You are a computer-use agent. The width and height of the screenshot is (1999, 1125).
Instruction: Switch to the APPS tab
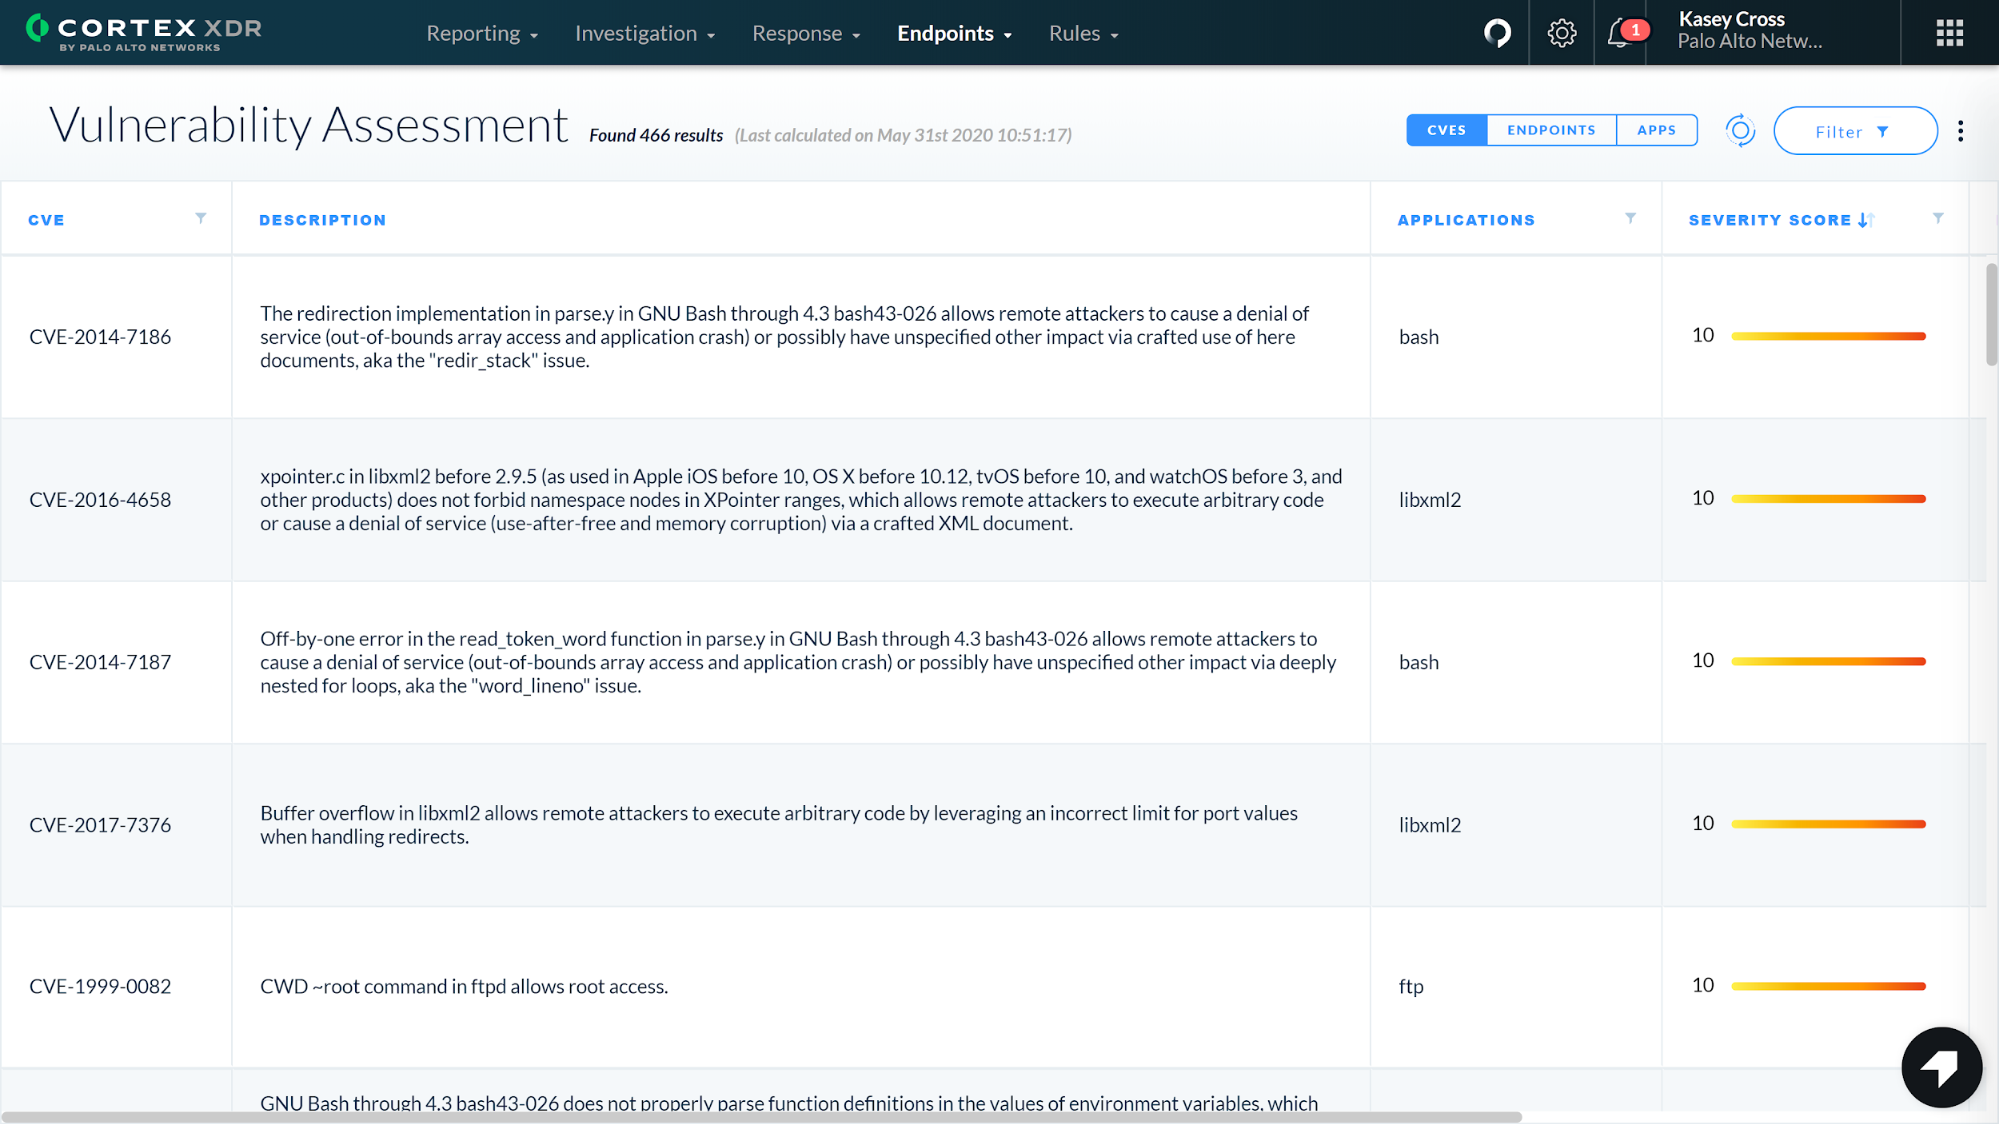pos(1657,129)
